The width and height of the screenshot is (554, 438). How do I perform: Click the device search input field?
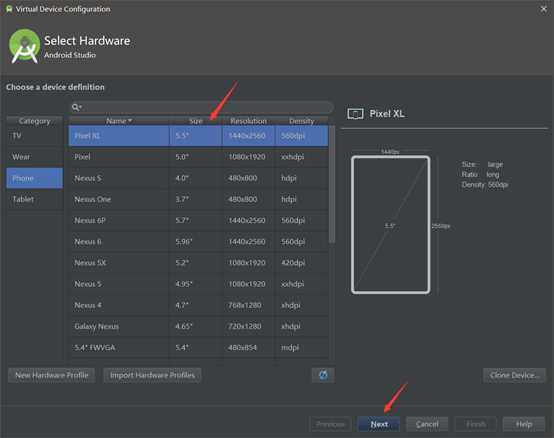click(201, 107)
